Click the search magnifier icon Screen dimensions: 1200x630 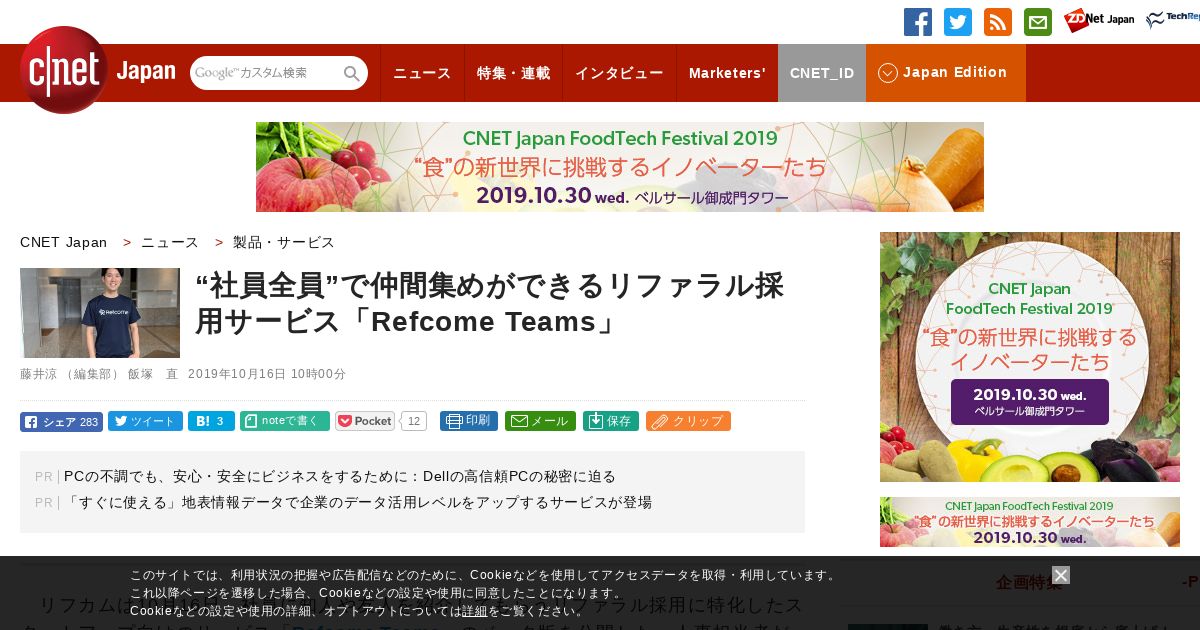coord(351,73)
